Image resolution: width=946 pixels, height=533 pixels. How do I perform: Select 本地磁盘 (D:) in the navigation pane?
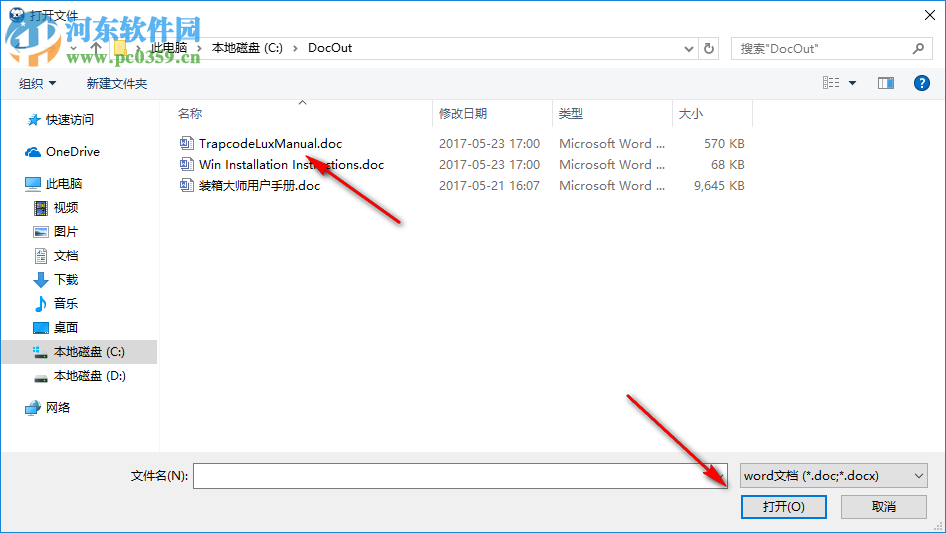(90, 376)
